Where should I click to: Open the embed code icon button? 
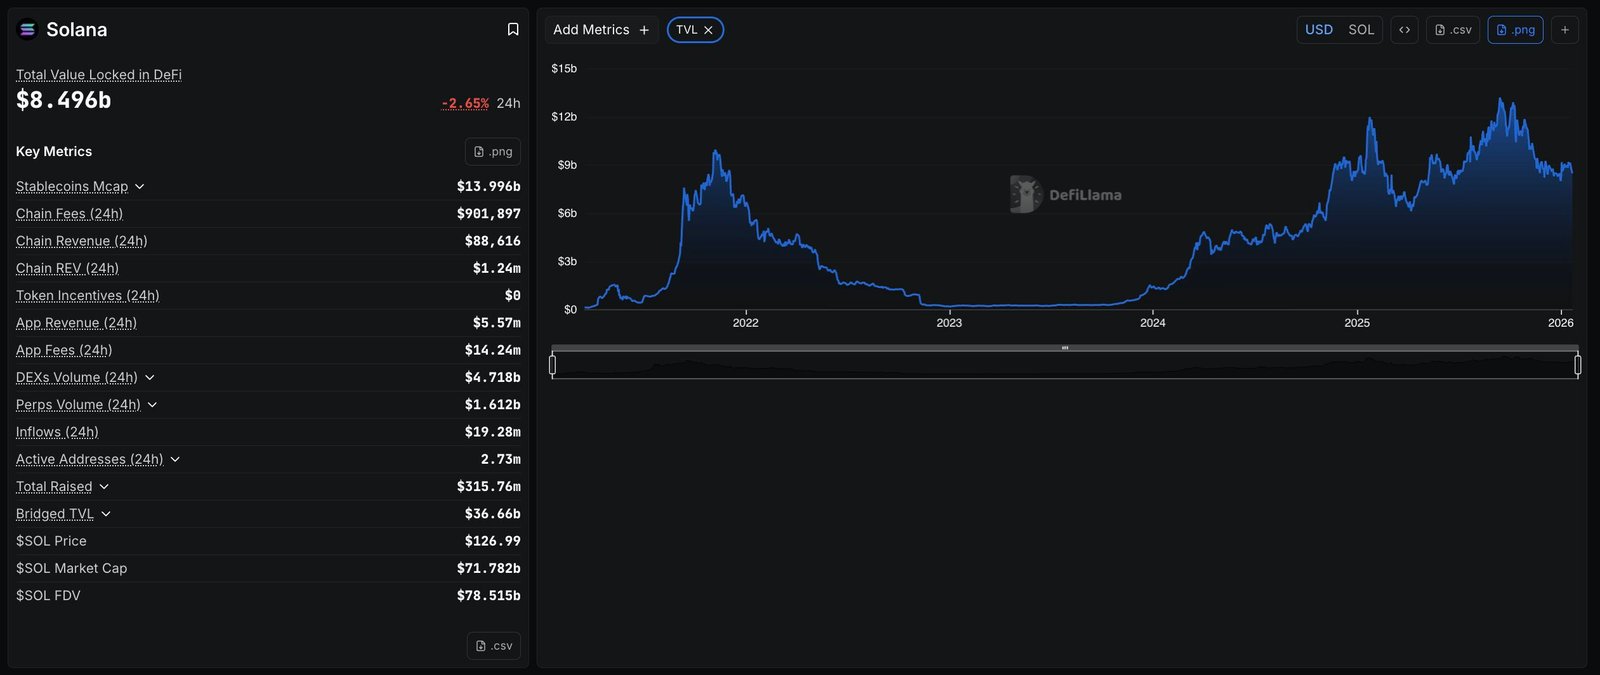pyautogui.click(x=1404, y=30)
